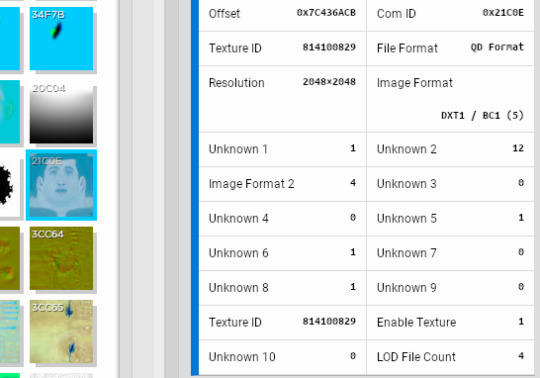Click the Offset value 0x7C436ACB

click(326, 13)
